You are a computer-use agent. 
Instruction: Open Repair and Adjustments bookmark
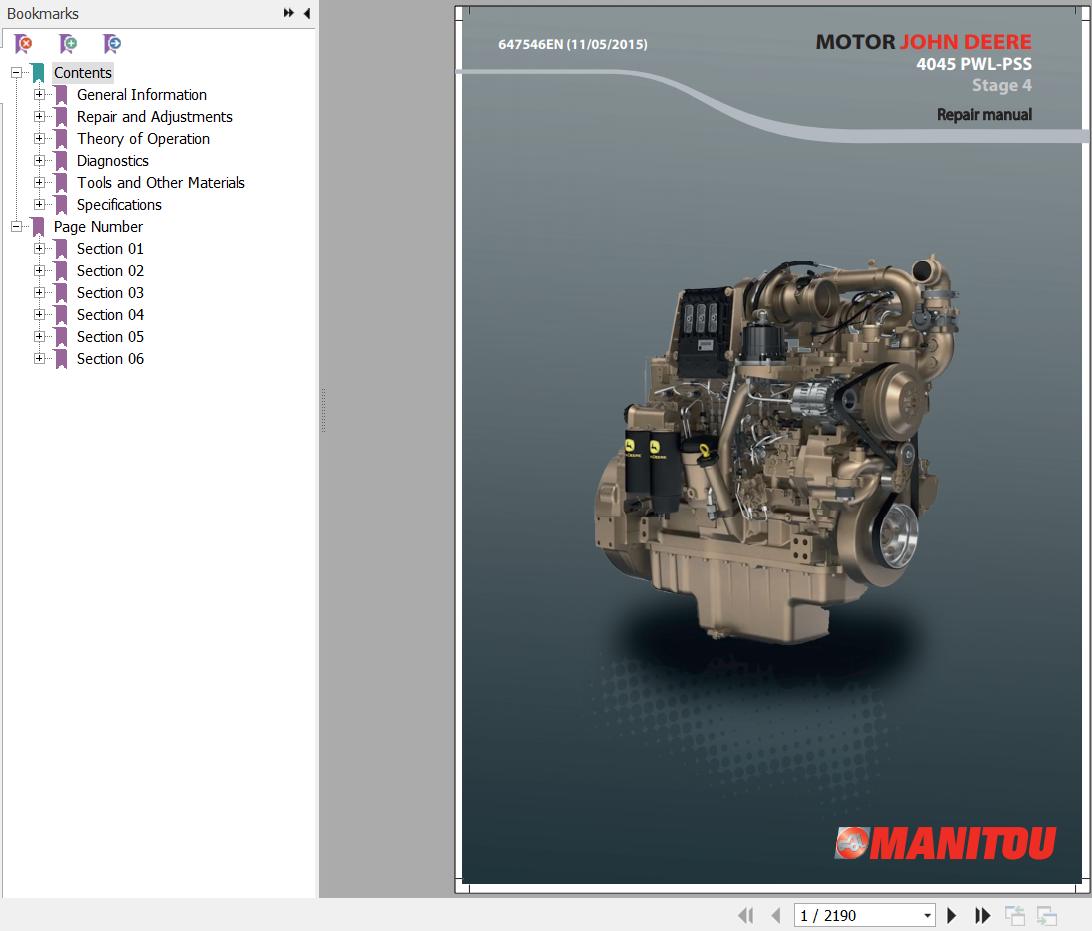pyautogui.click(x=155, y=116)
